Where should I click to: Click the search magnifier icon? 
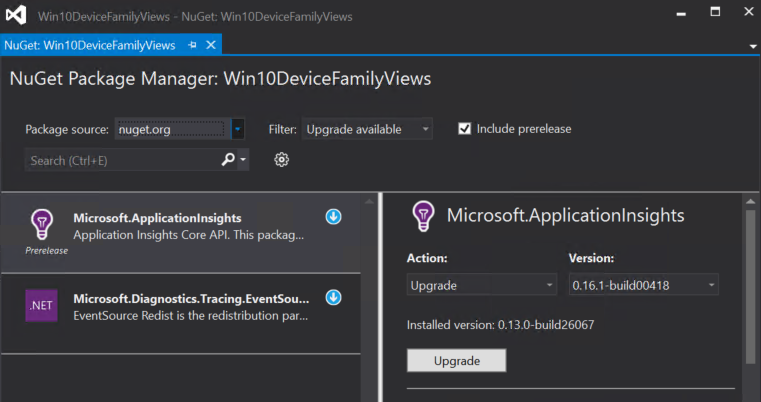coord(228,160)
